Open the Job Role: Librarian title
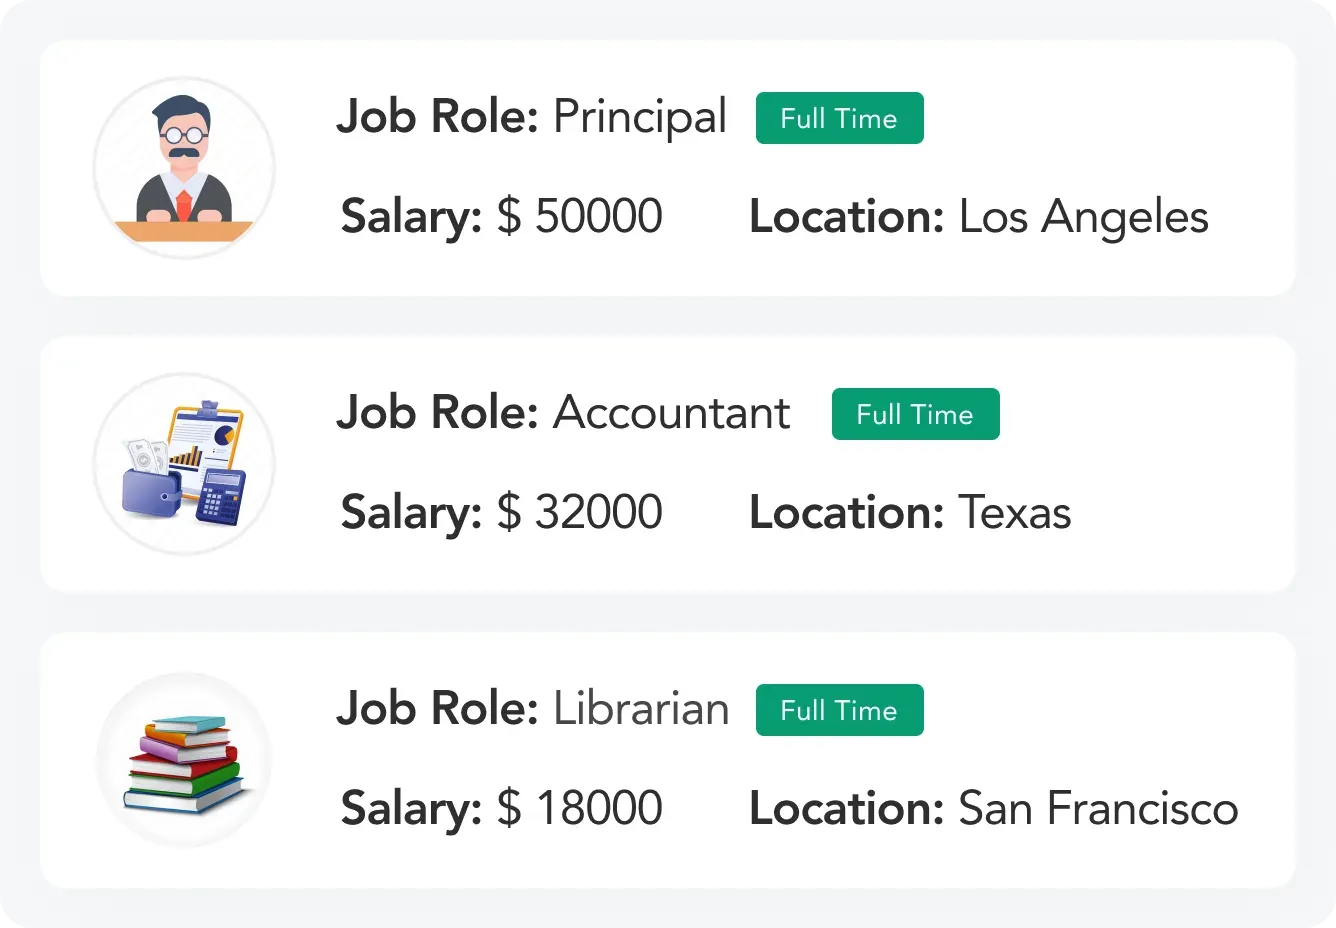The height and width of the screenshot is (928, 1336). tap(532, 709)
